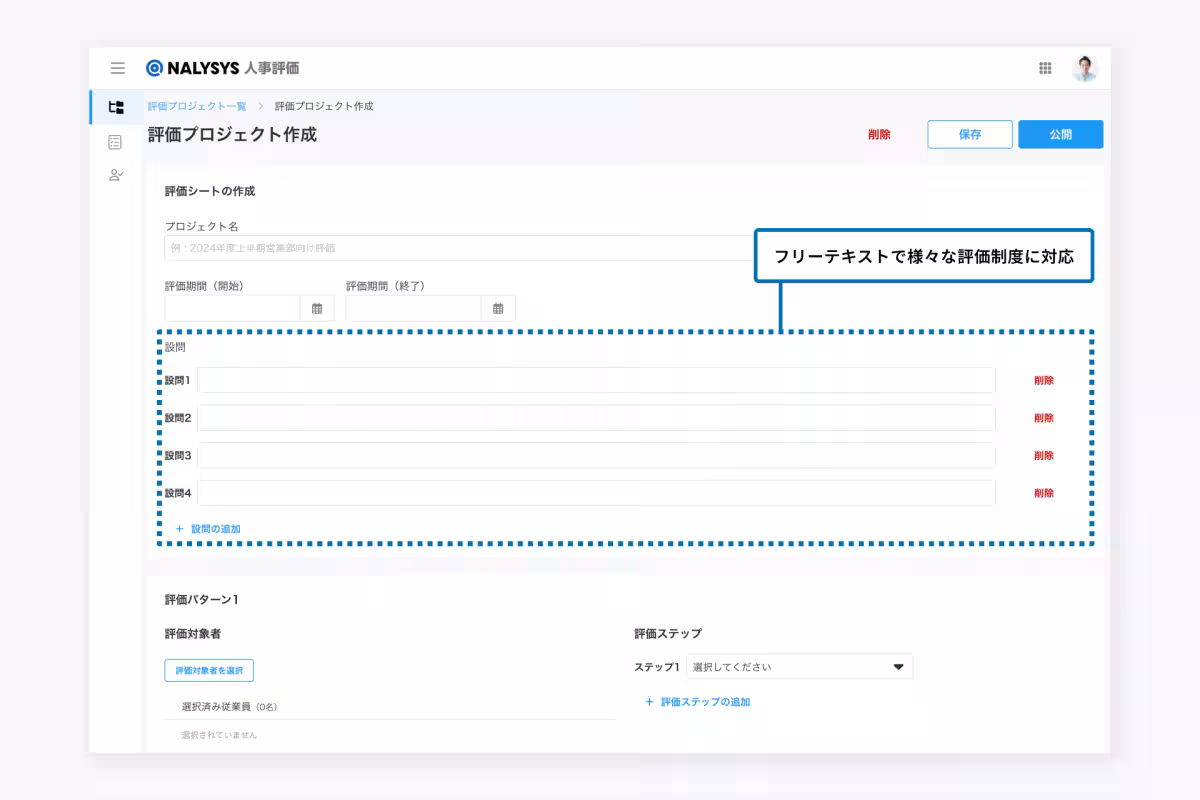This screenshot has width=1200, height=800.
Task: Open the employee check sidebar icon
Action: click(x=116, y=175)
